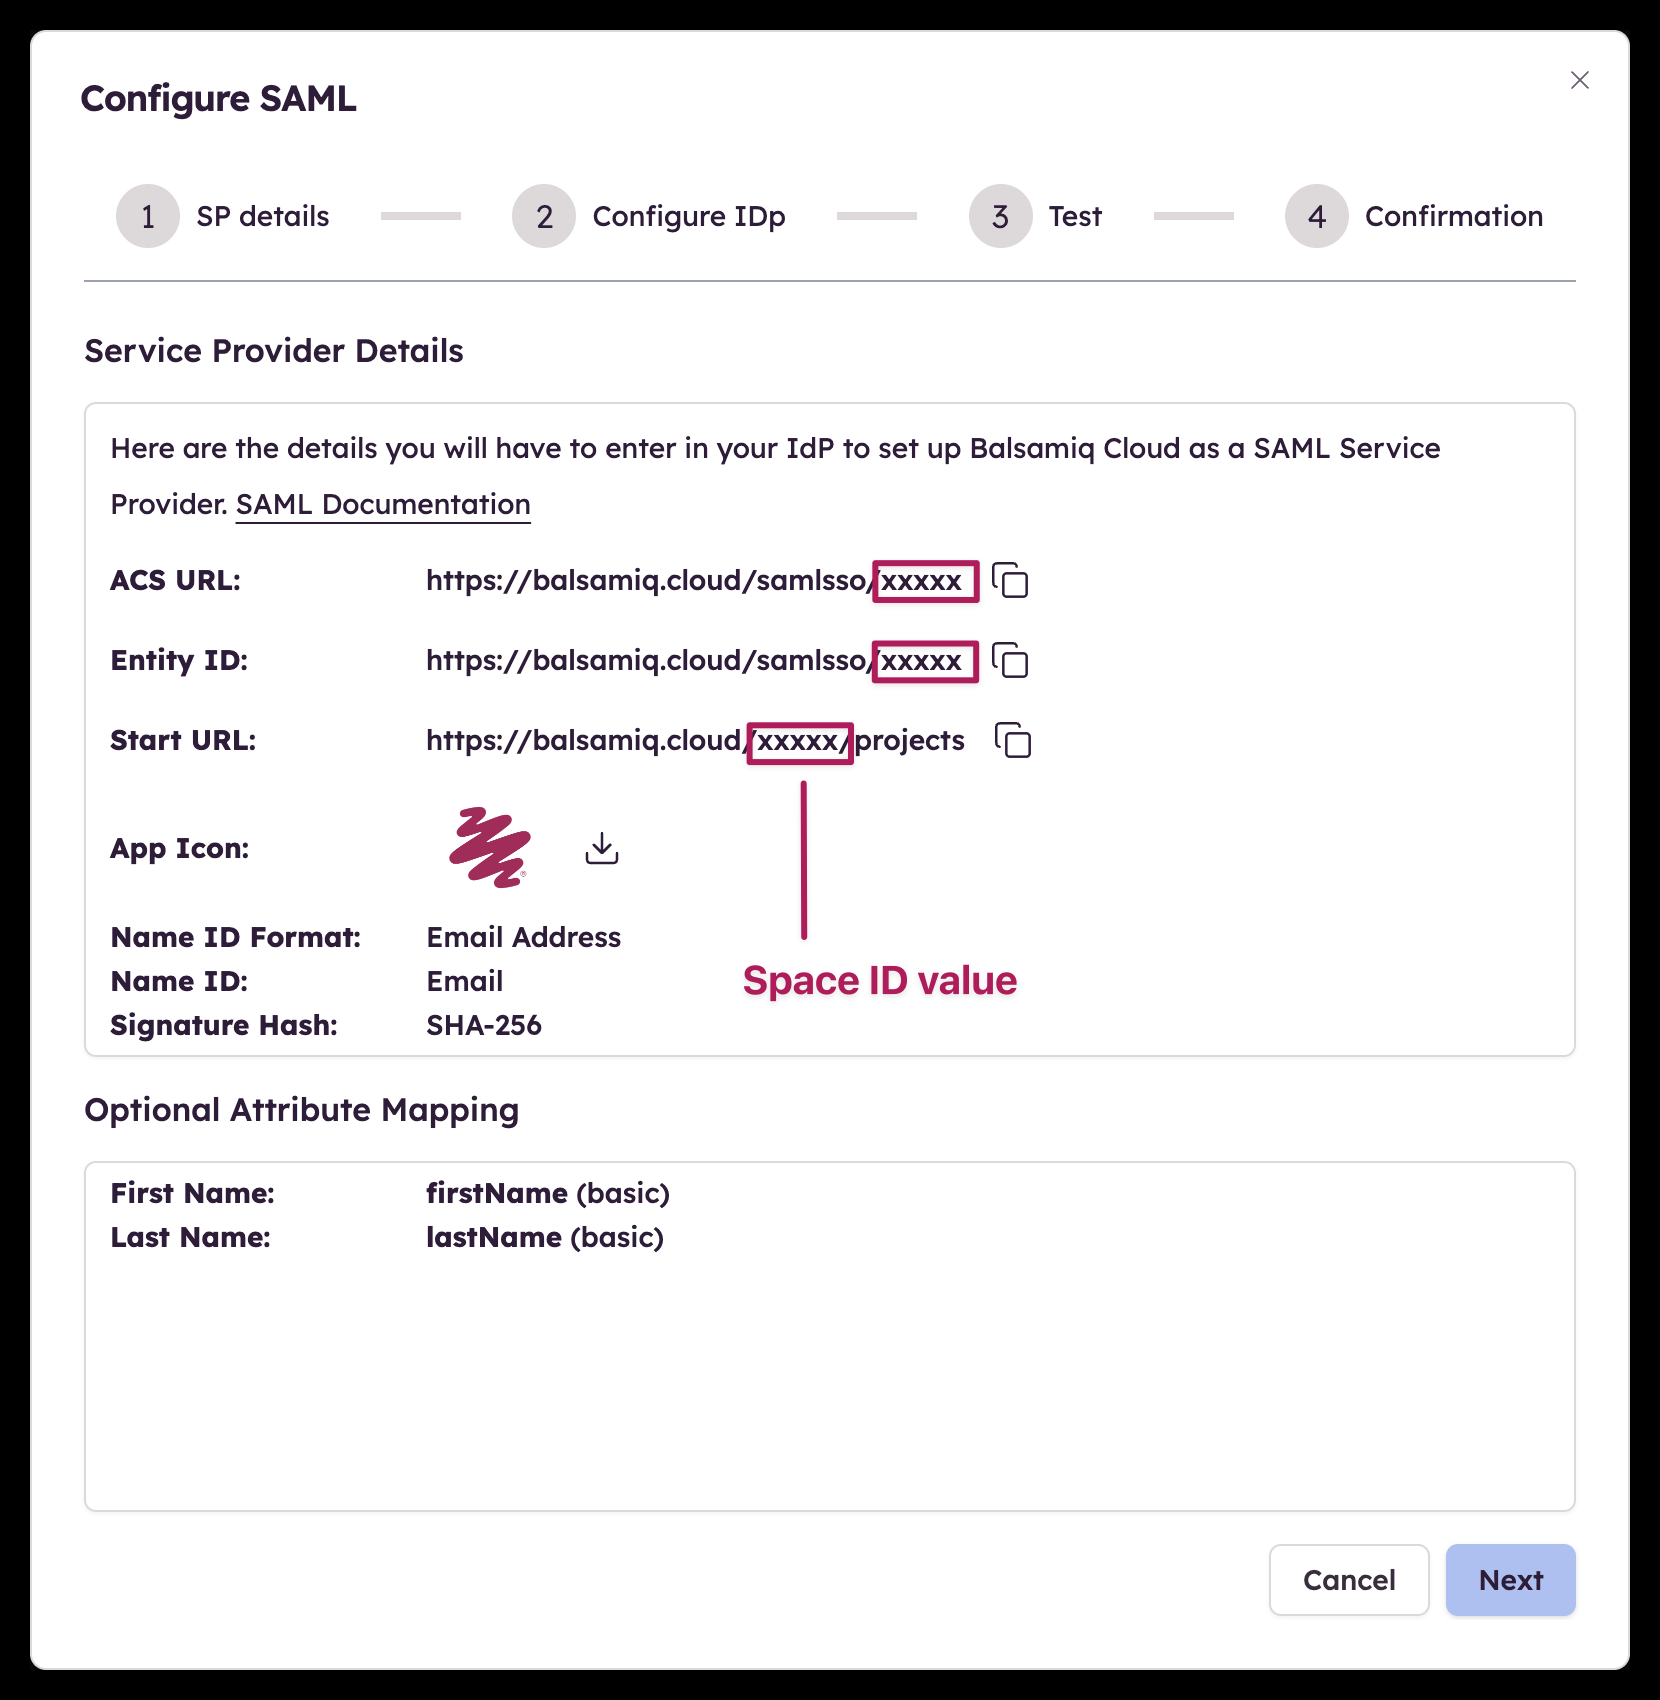1660x1700 pixels.
Task: Click the duplicate icon beside Entity ID
Action: (x=1011, y=660)
